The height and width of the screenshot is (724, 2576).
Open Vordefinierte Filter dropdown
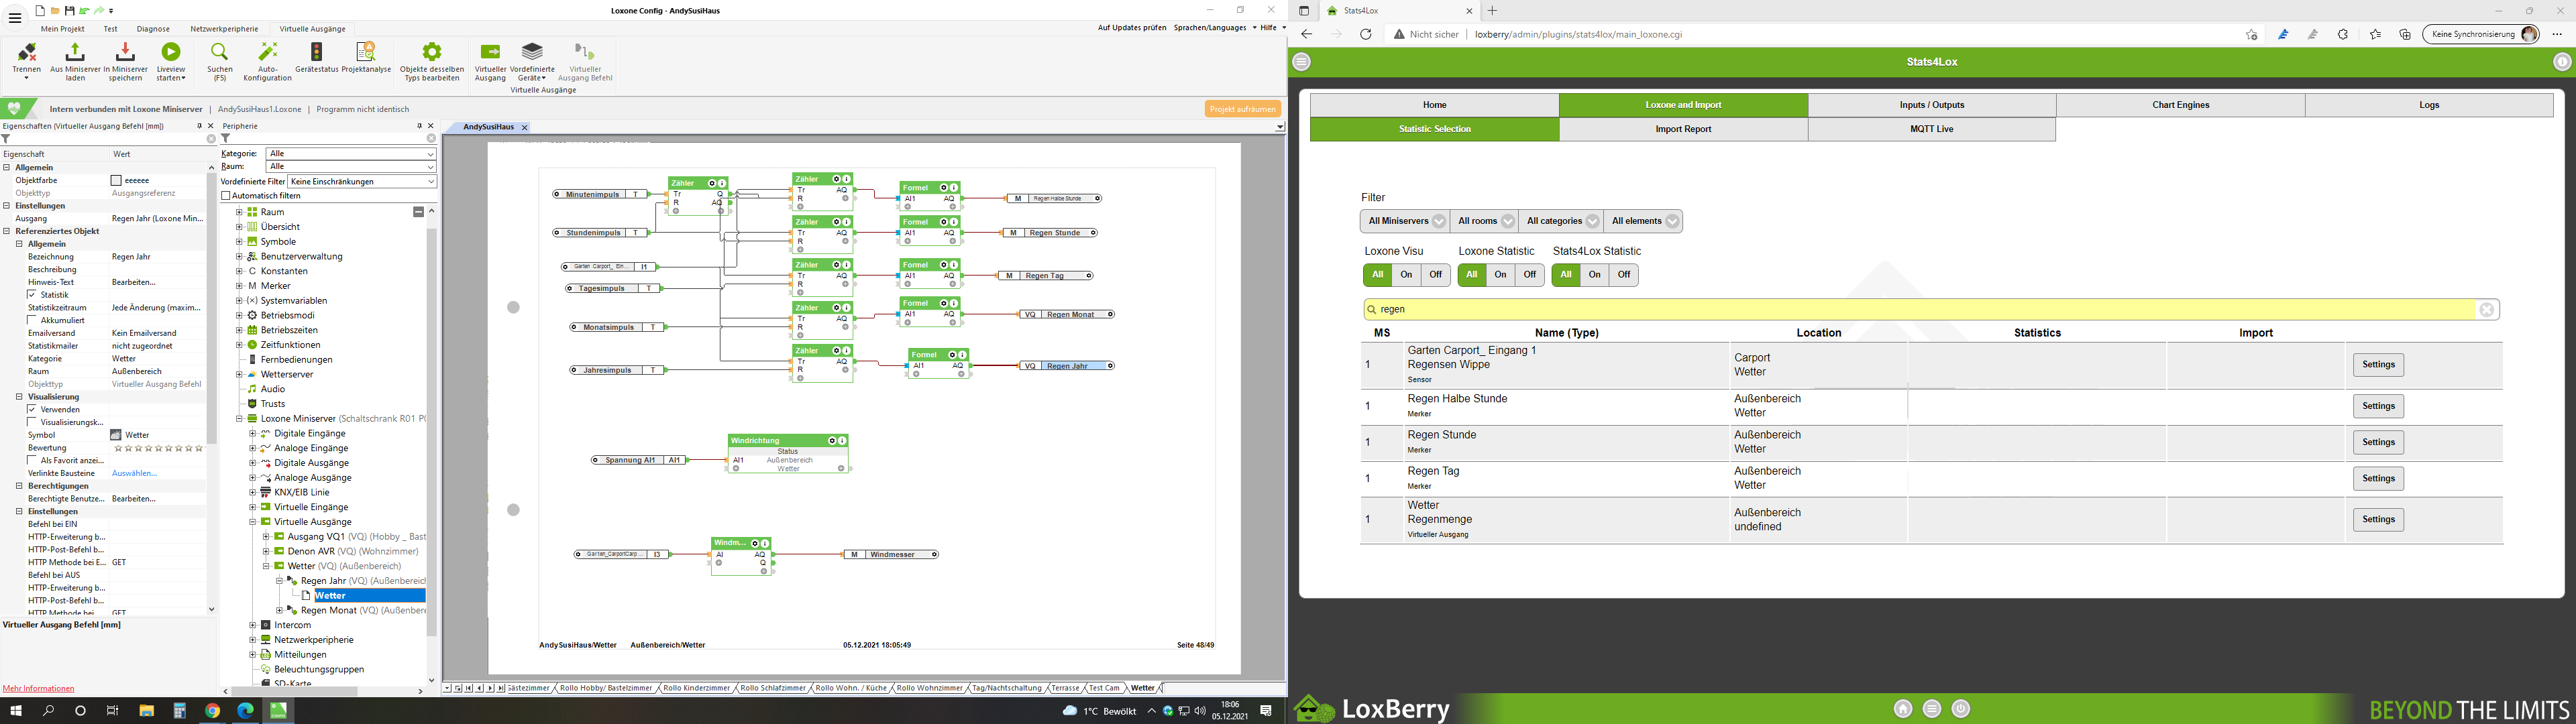click(362, 182)
